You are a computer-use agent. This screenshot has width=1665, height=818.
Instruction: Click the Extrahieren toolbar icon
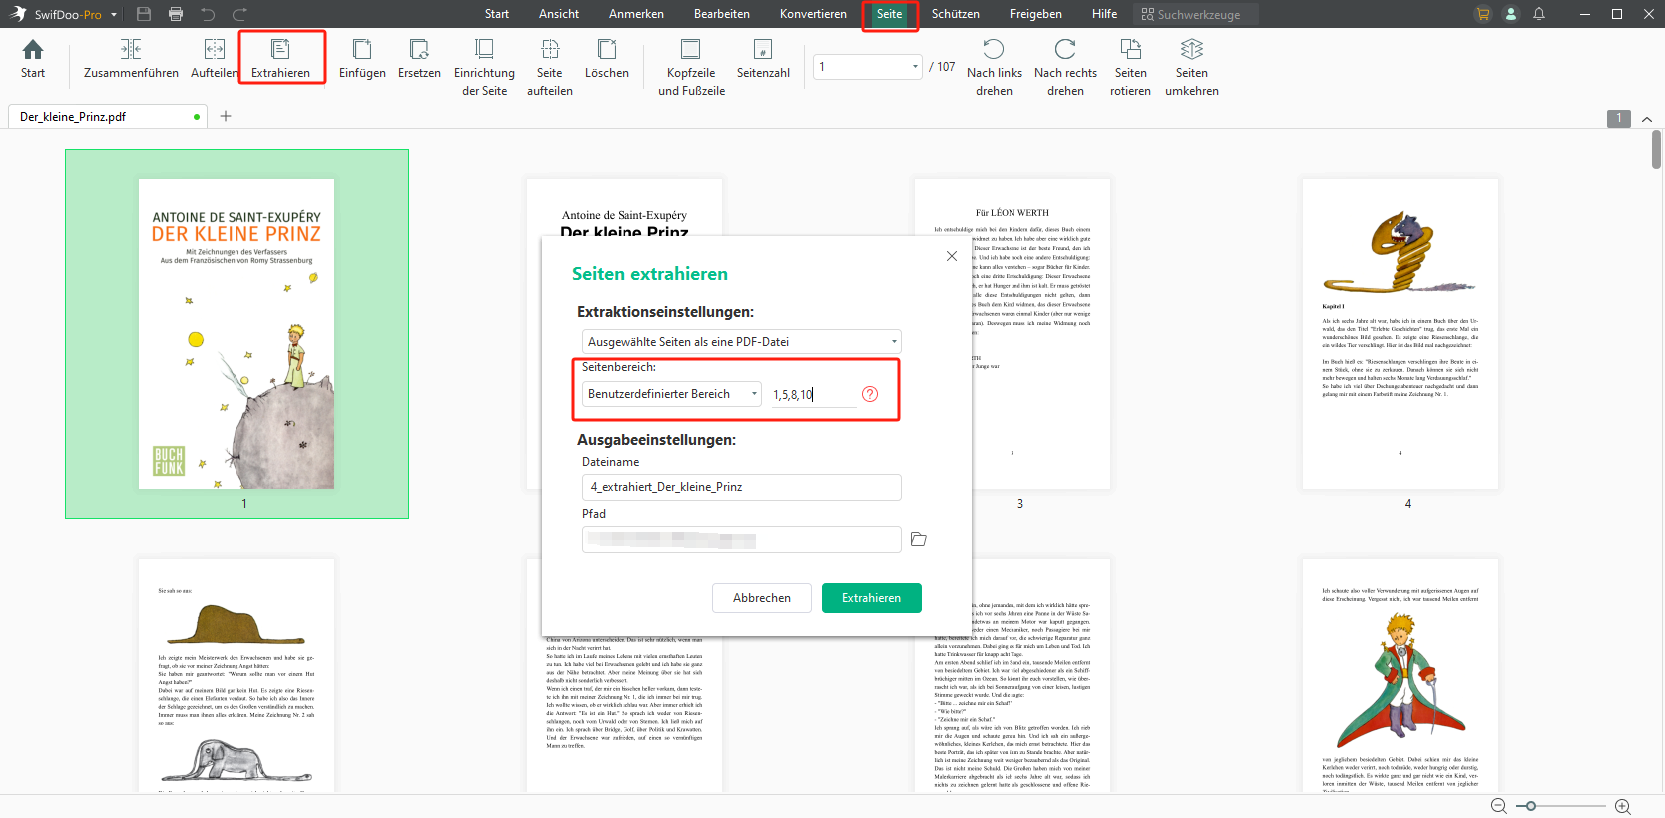[x=281, y=59]
